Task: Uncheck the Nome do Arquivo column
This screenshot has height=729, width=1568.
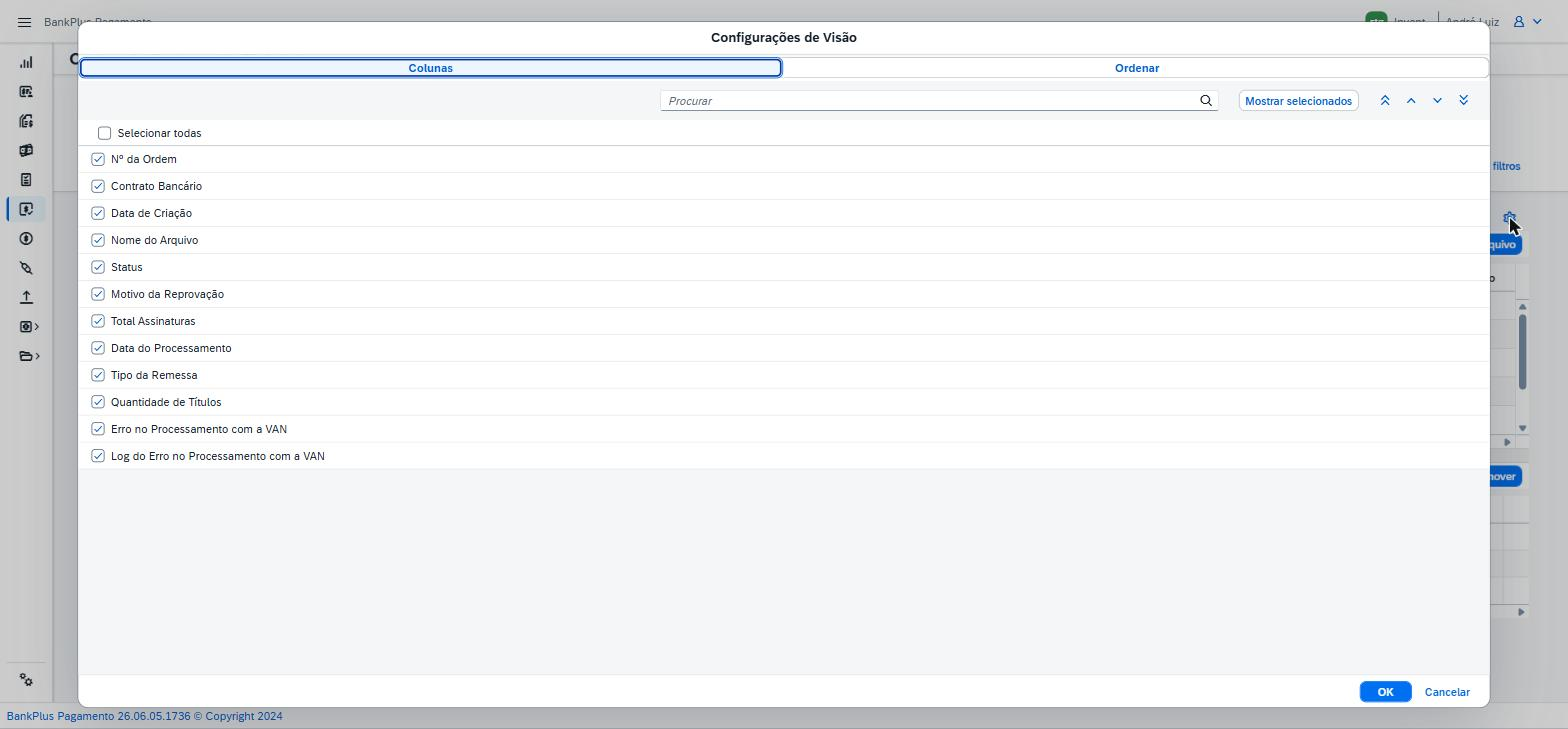Action: click(x=98, y=240)
